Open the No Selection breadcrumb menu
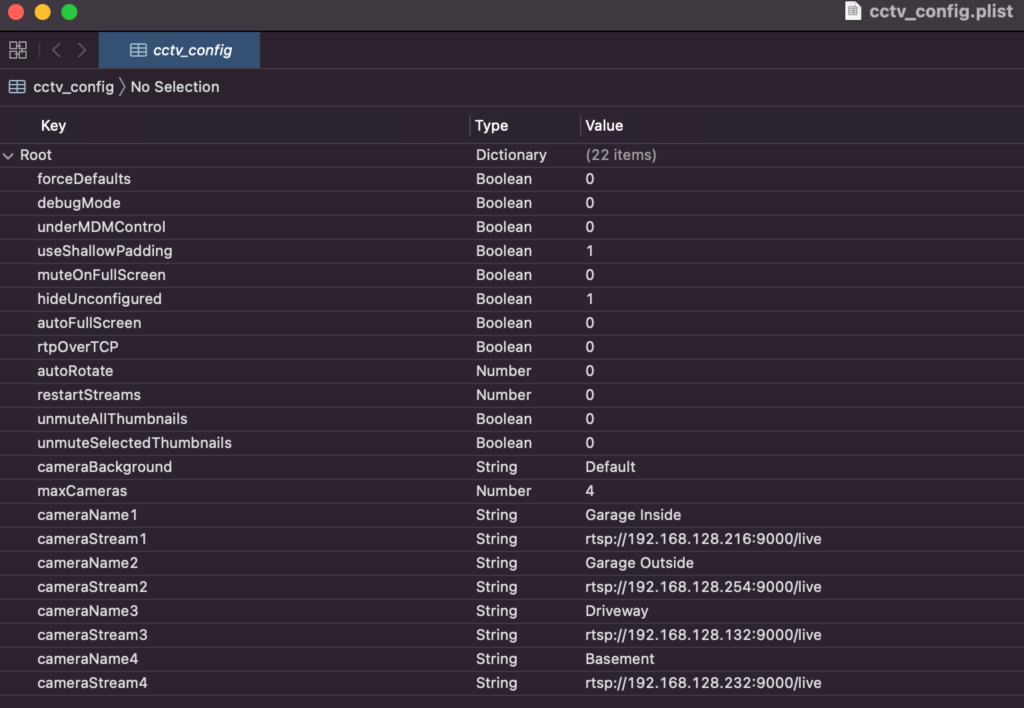 tap(175, 87)
